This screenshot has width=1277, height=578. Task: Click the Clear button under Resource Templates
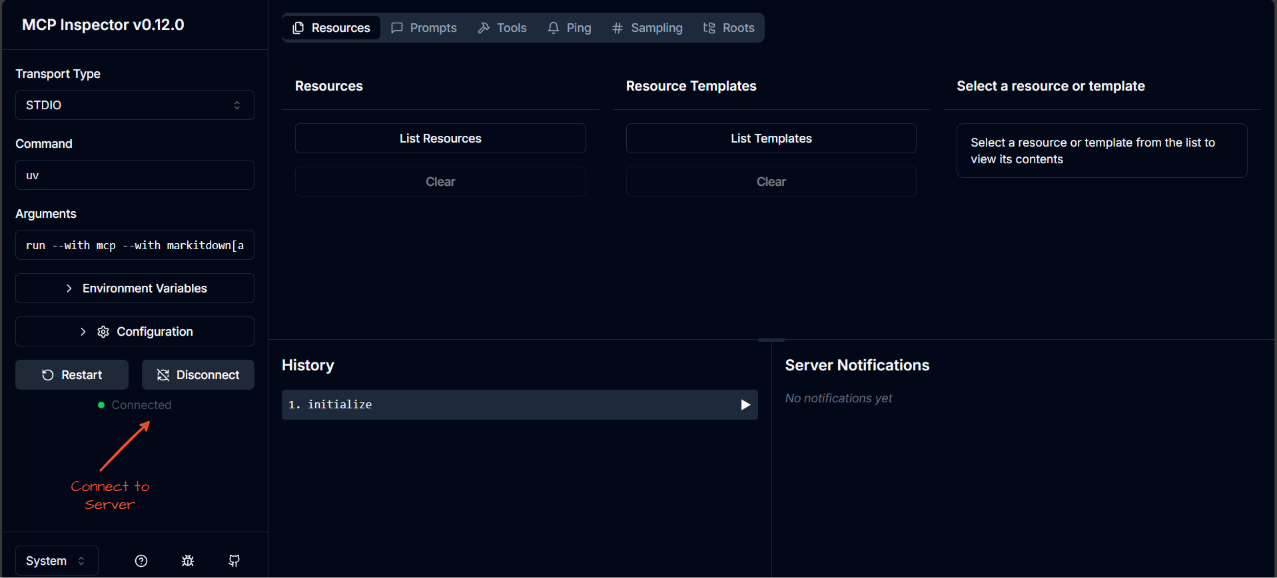click(x=771, y=181)
